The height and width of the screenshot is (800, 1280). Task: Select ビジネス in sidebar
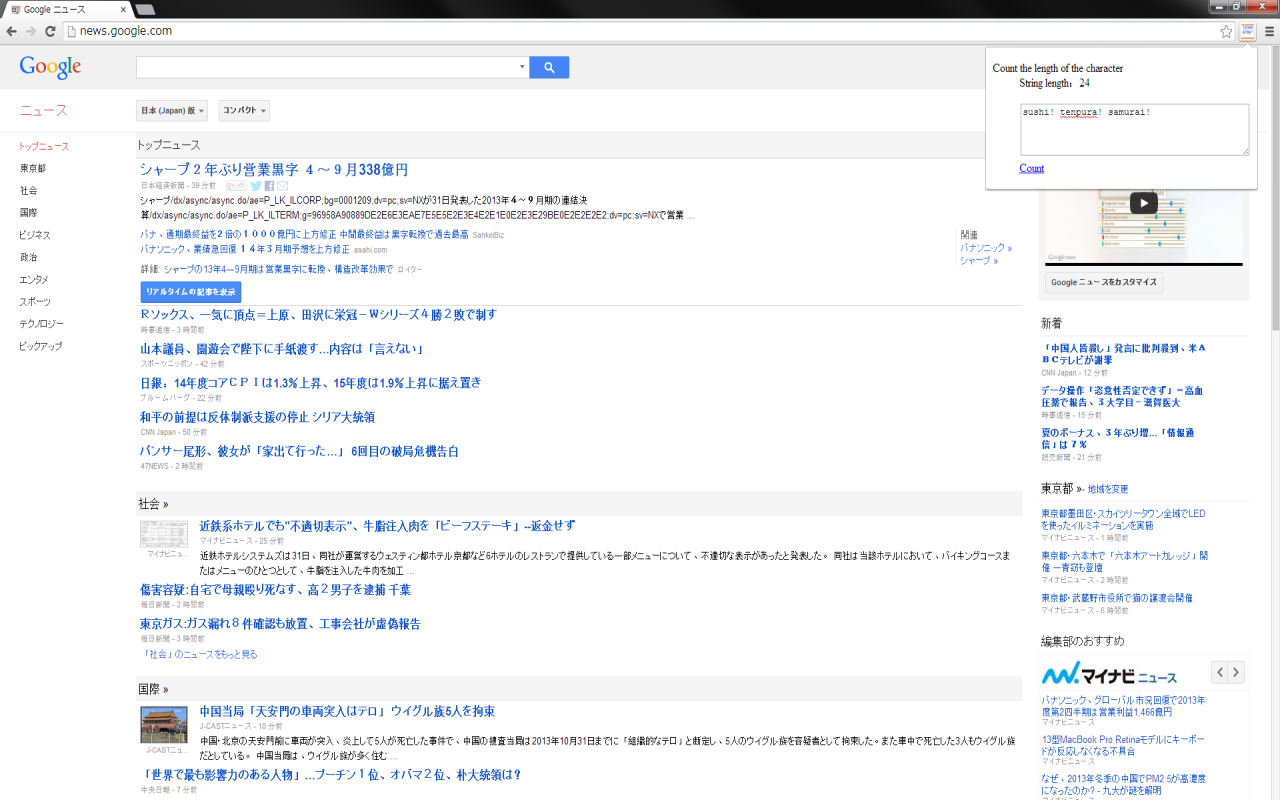[35, 235]
